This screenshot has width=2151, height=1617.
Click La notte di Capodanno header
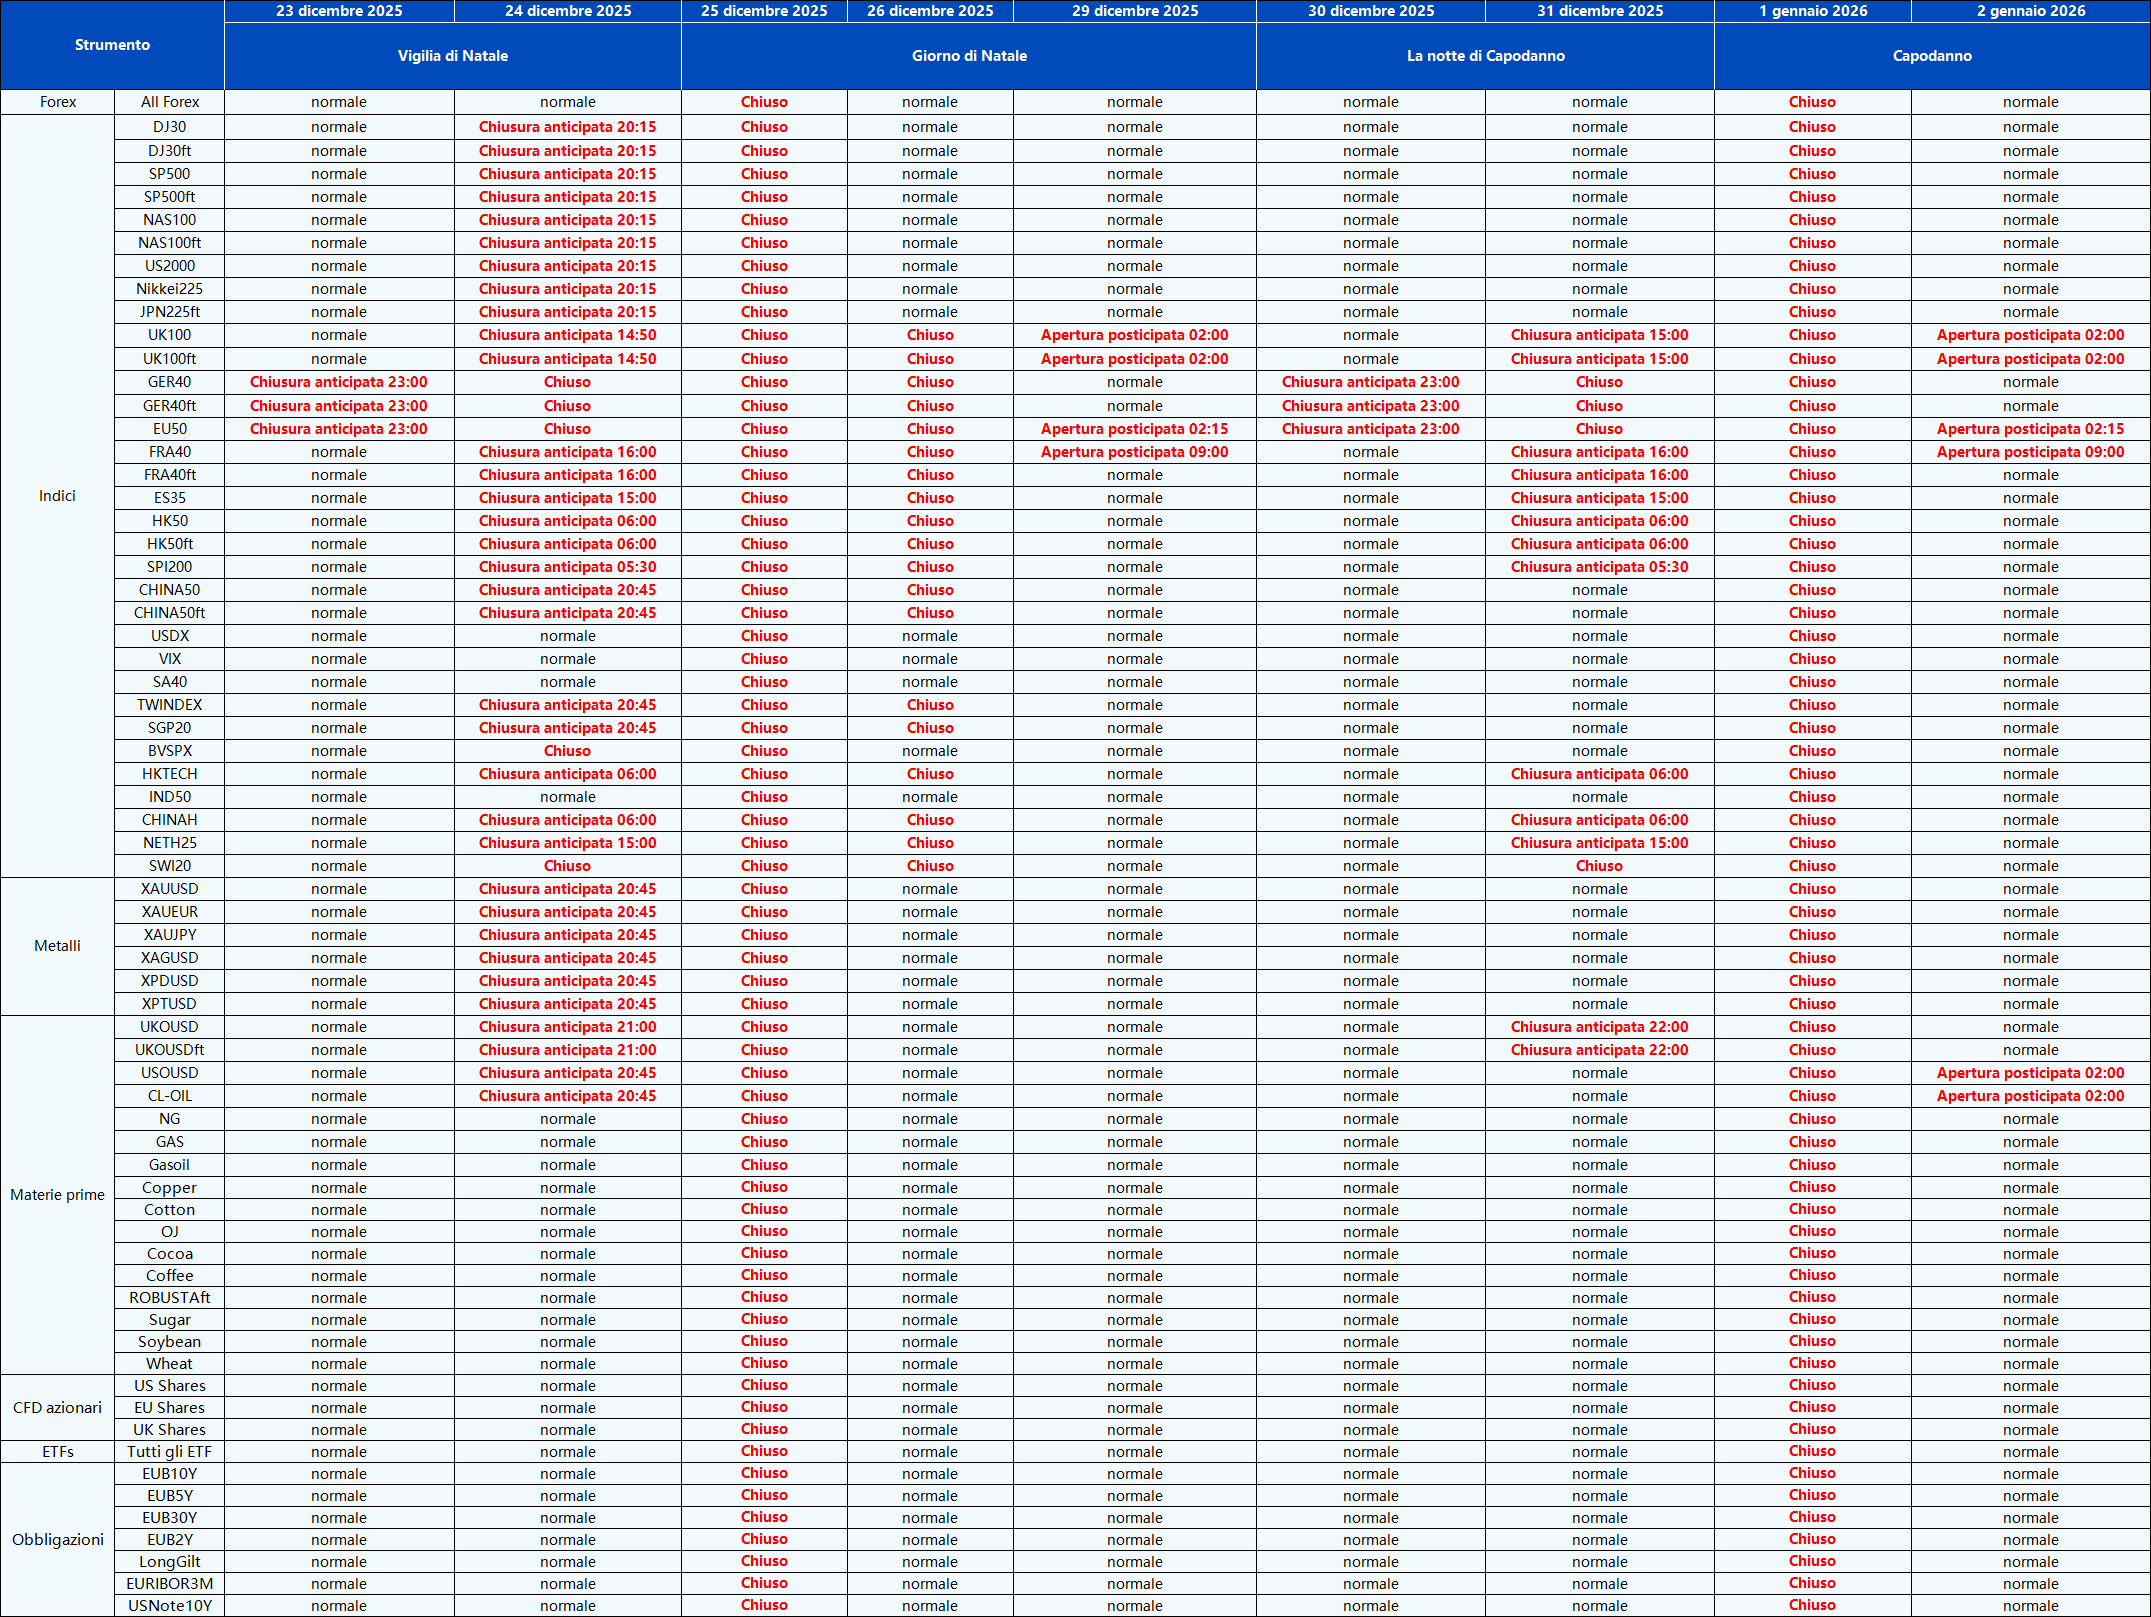pyautogui.click(x=1485, y=56)
